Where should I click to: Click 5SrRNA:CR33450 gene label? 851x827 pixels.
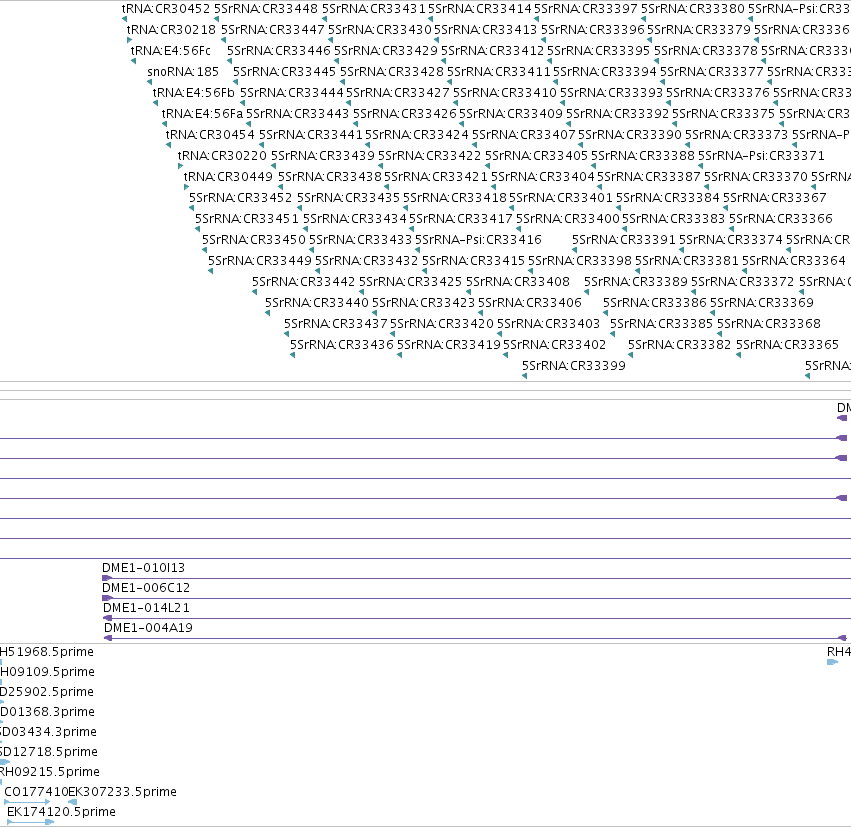(x=254, y=240)
